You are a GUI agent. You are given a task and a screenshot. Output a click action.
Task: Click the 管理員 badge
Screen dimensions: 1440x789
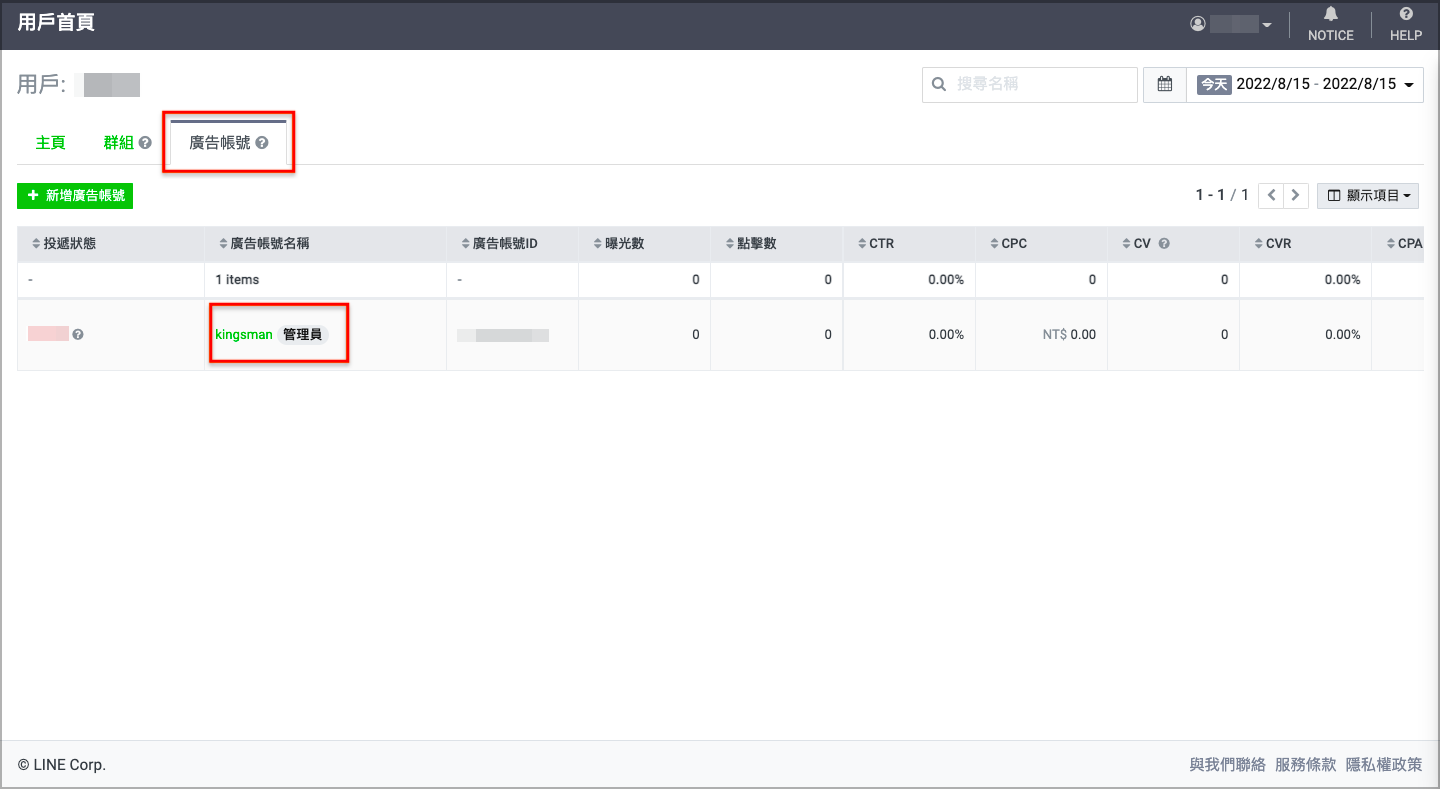tap(302, 335)
